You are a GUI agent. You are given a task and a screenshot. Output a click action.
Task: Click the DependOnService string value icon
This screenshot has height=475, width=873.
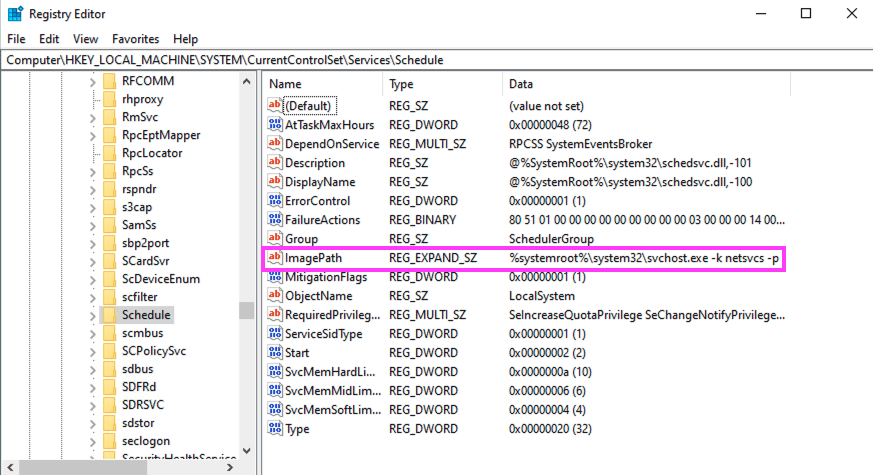click(274, 144)
